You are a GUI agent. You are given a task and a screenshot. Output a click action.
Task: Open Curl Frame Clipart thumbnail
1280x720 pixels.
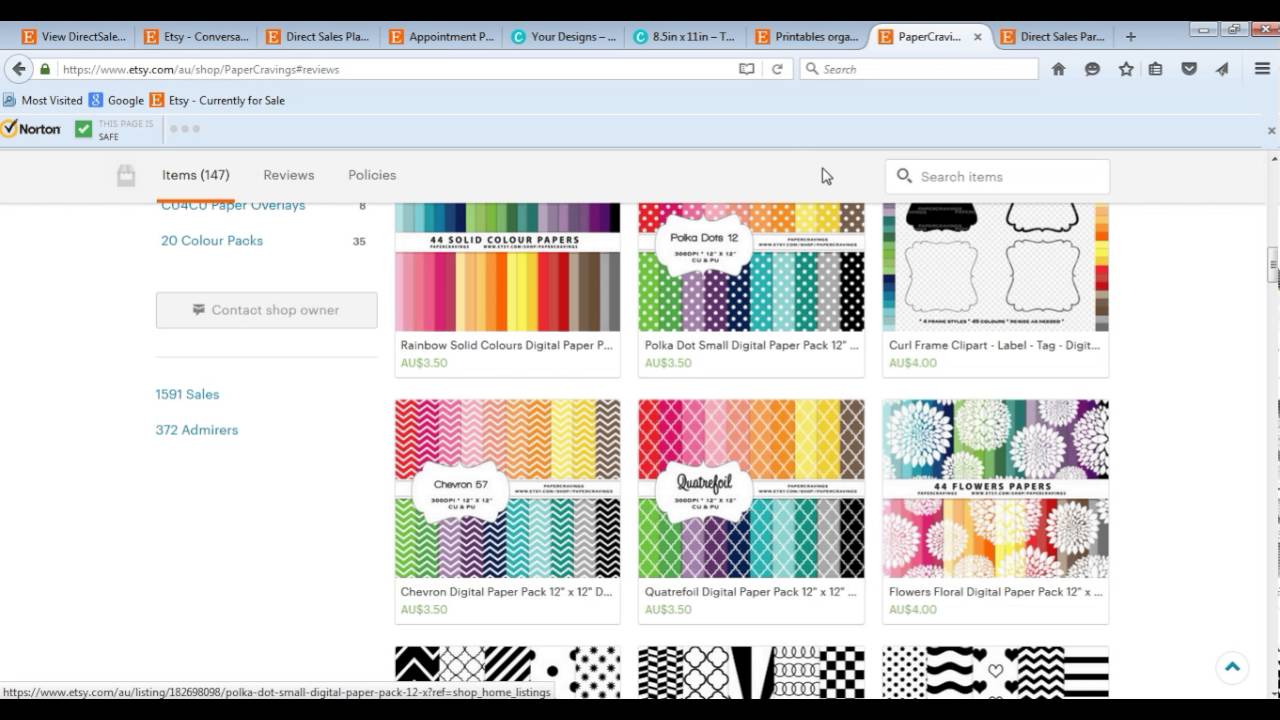coord(995,267)
